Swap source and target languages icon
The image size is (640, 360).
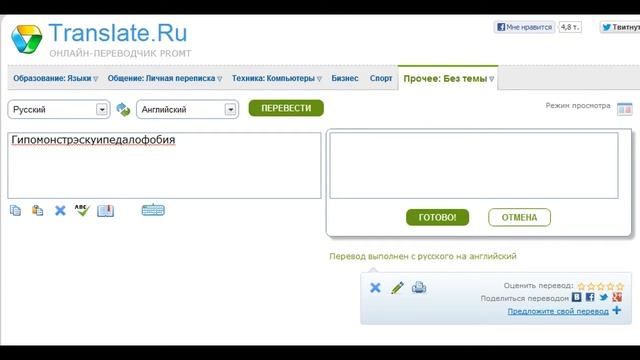[x=123, y=109]
